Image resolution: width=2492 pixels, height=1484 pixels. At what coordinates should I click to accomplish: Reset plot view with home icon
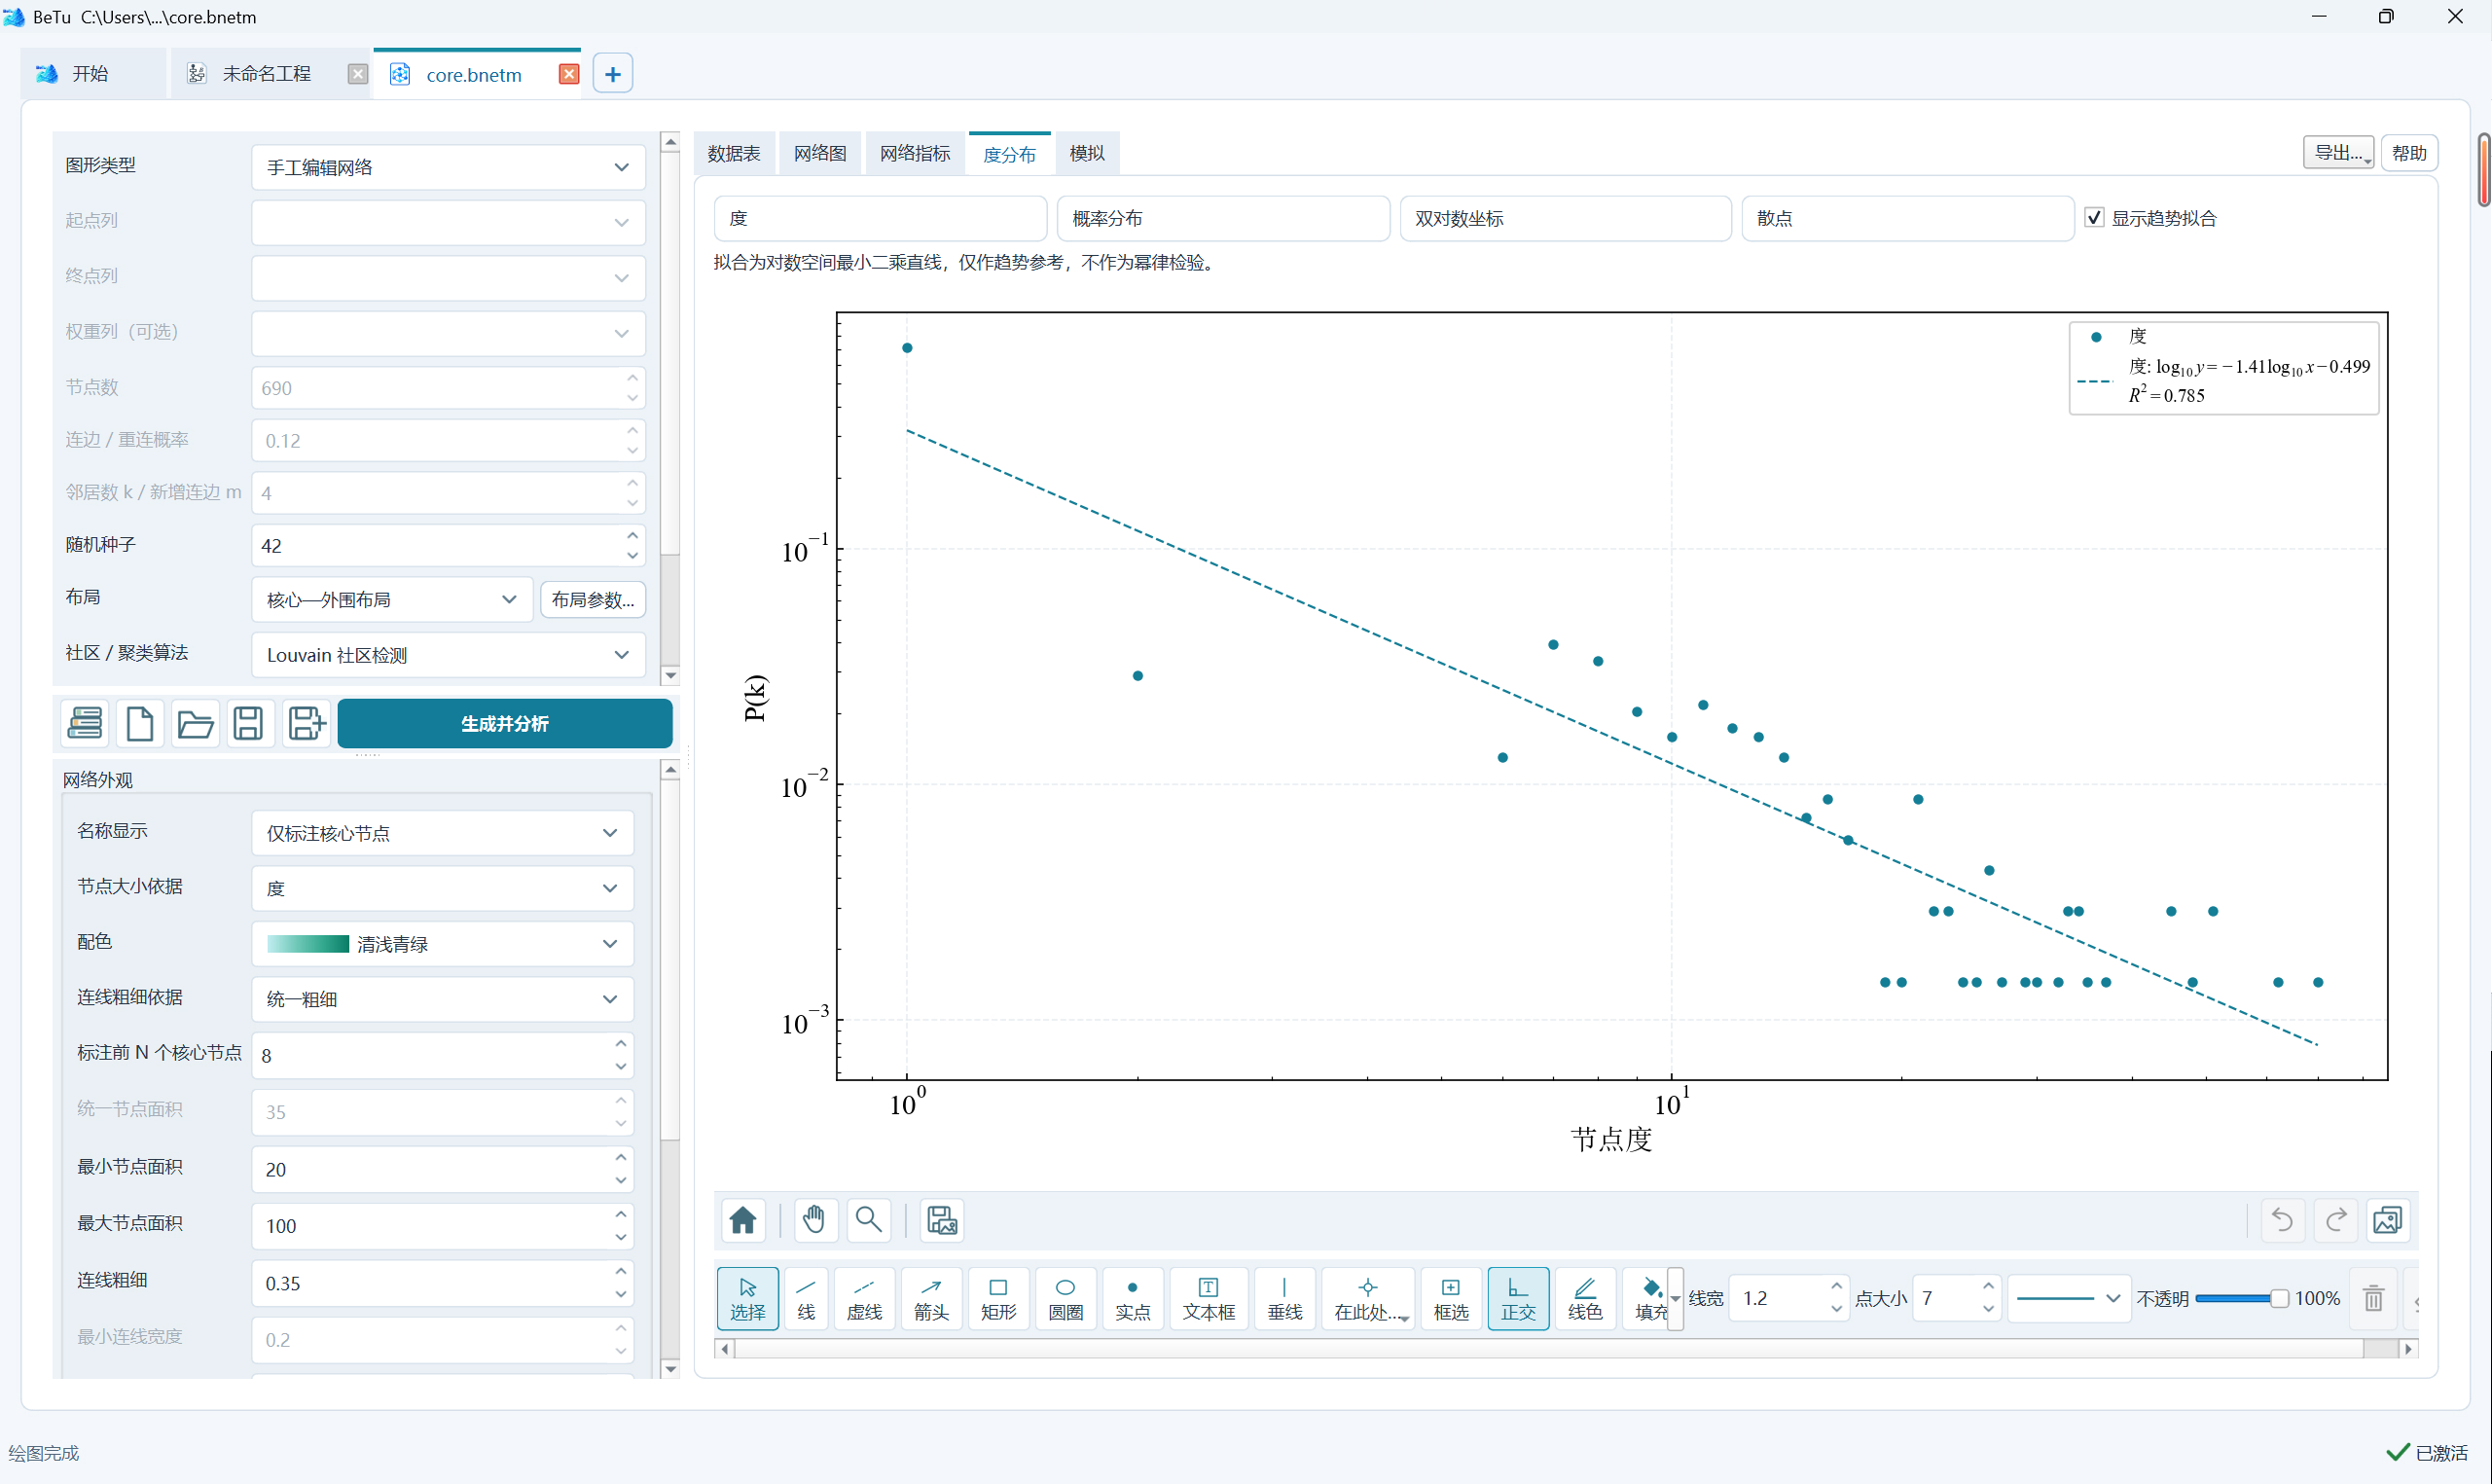pos(743,1220)
